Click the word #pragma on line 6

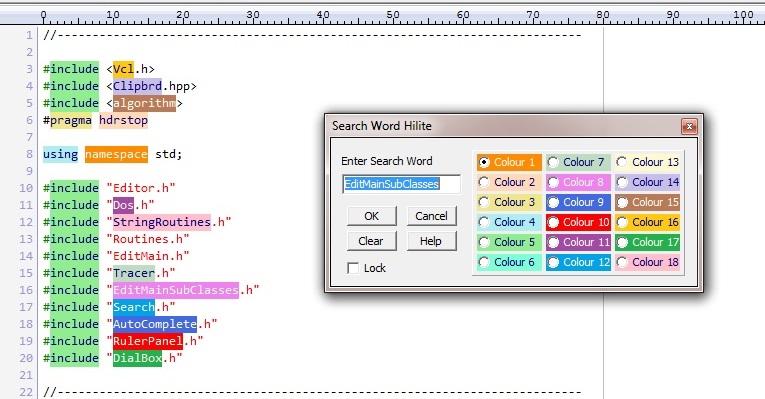click(x=67, y=120)
